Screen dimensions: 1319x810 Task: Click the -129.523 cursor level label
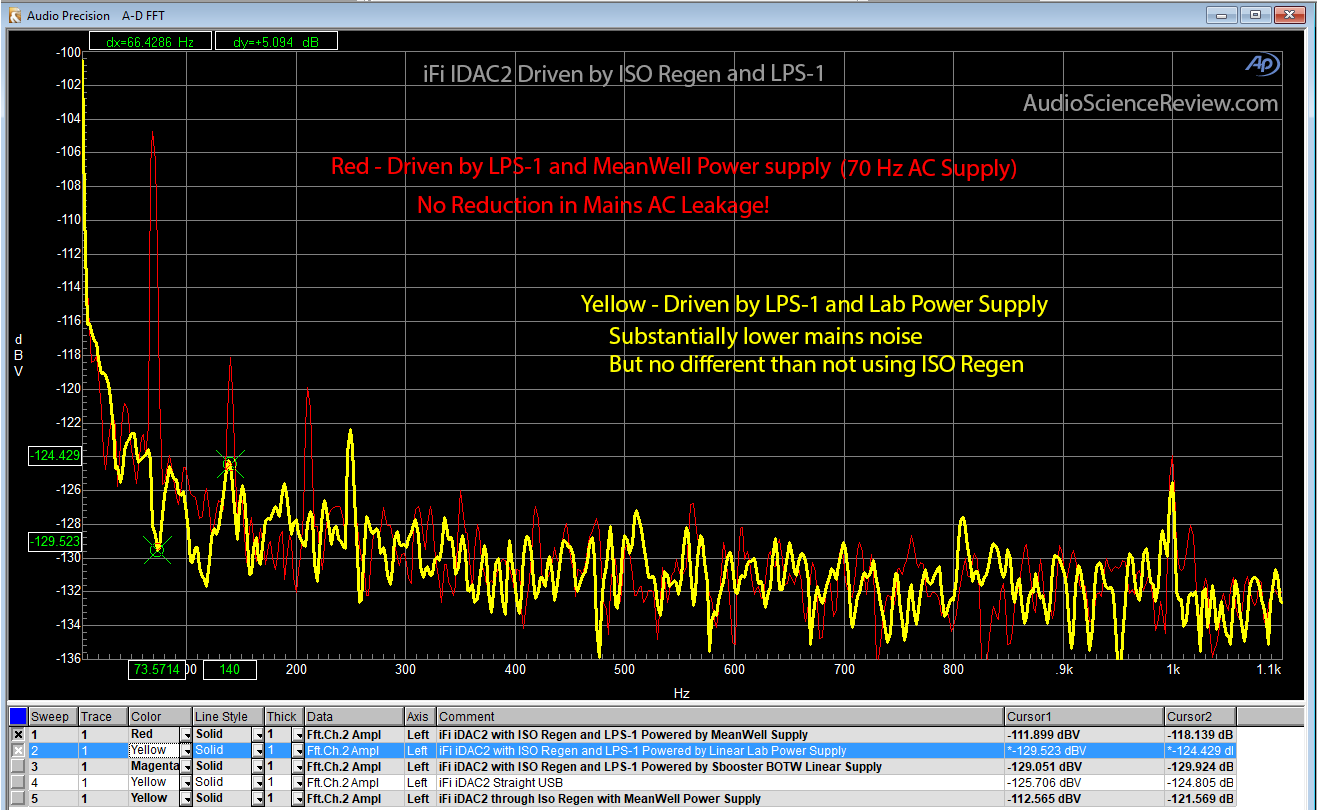pos(56,542)
